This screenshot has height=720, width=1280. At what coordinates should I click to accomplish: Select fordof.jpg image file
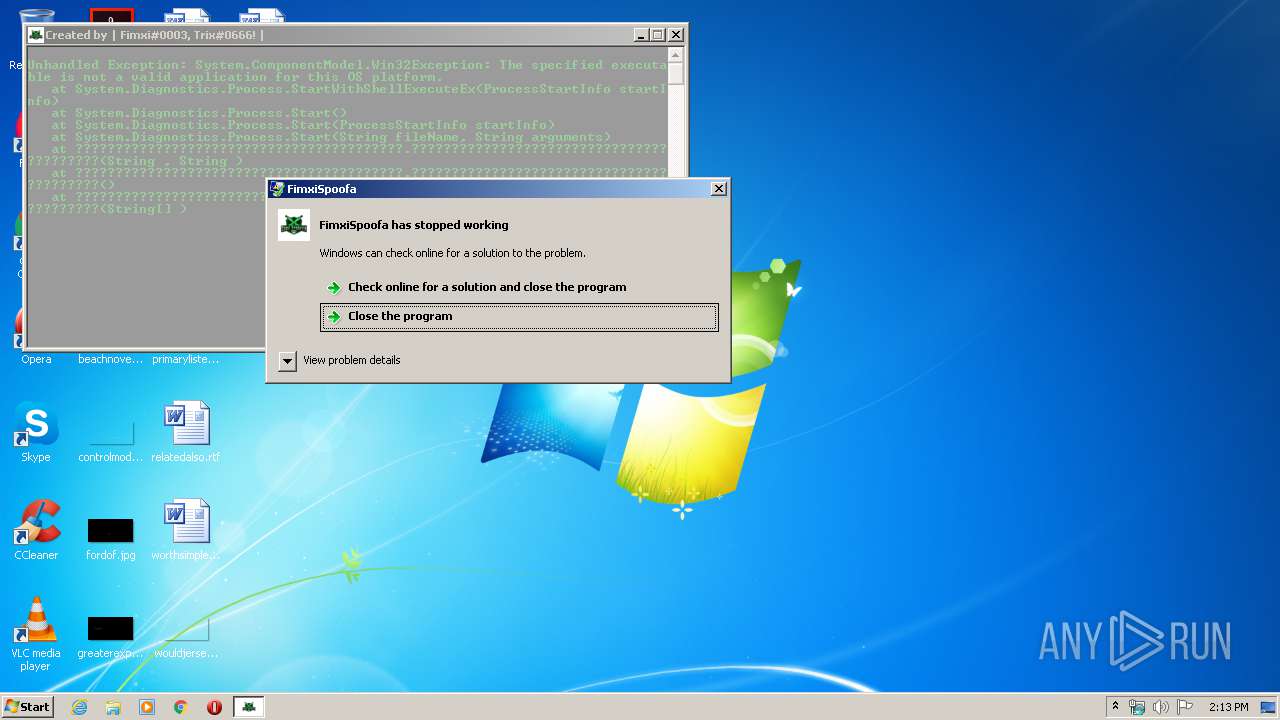pos(111,538)
